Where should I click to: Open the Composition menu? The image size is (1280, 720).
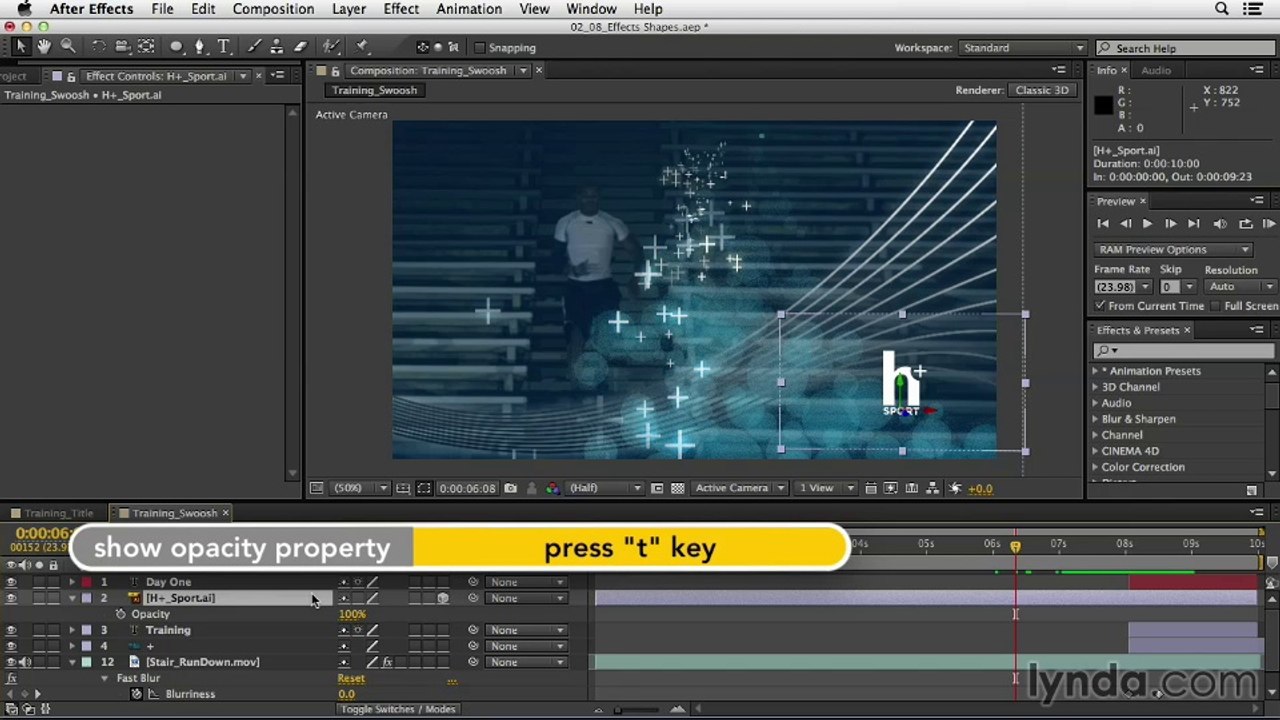pos(273,9)
